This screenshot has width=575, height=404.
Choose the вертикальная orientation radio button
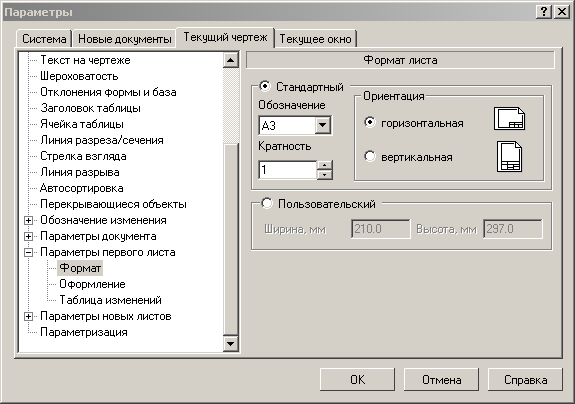tap(370, 157)
